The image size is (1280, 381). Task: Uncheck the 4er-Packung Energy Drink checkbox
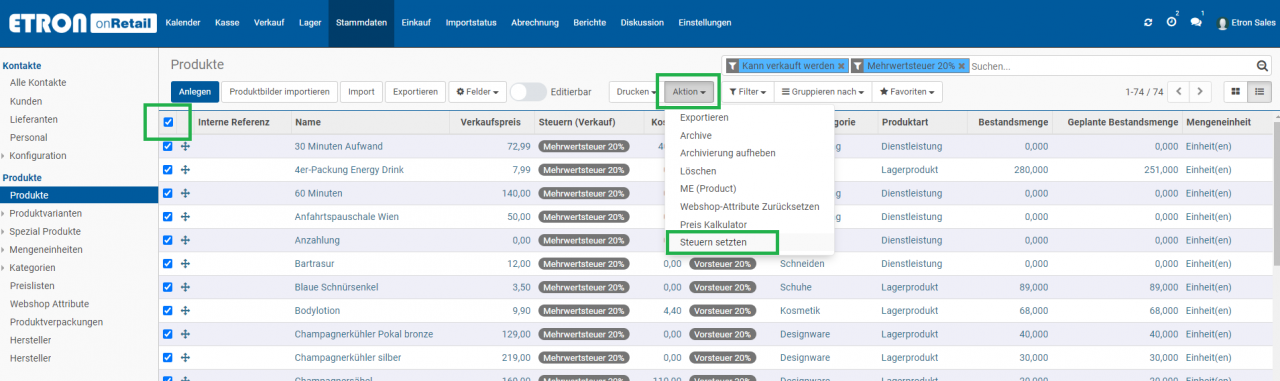[x=168, y=170]
